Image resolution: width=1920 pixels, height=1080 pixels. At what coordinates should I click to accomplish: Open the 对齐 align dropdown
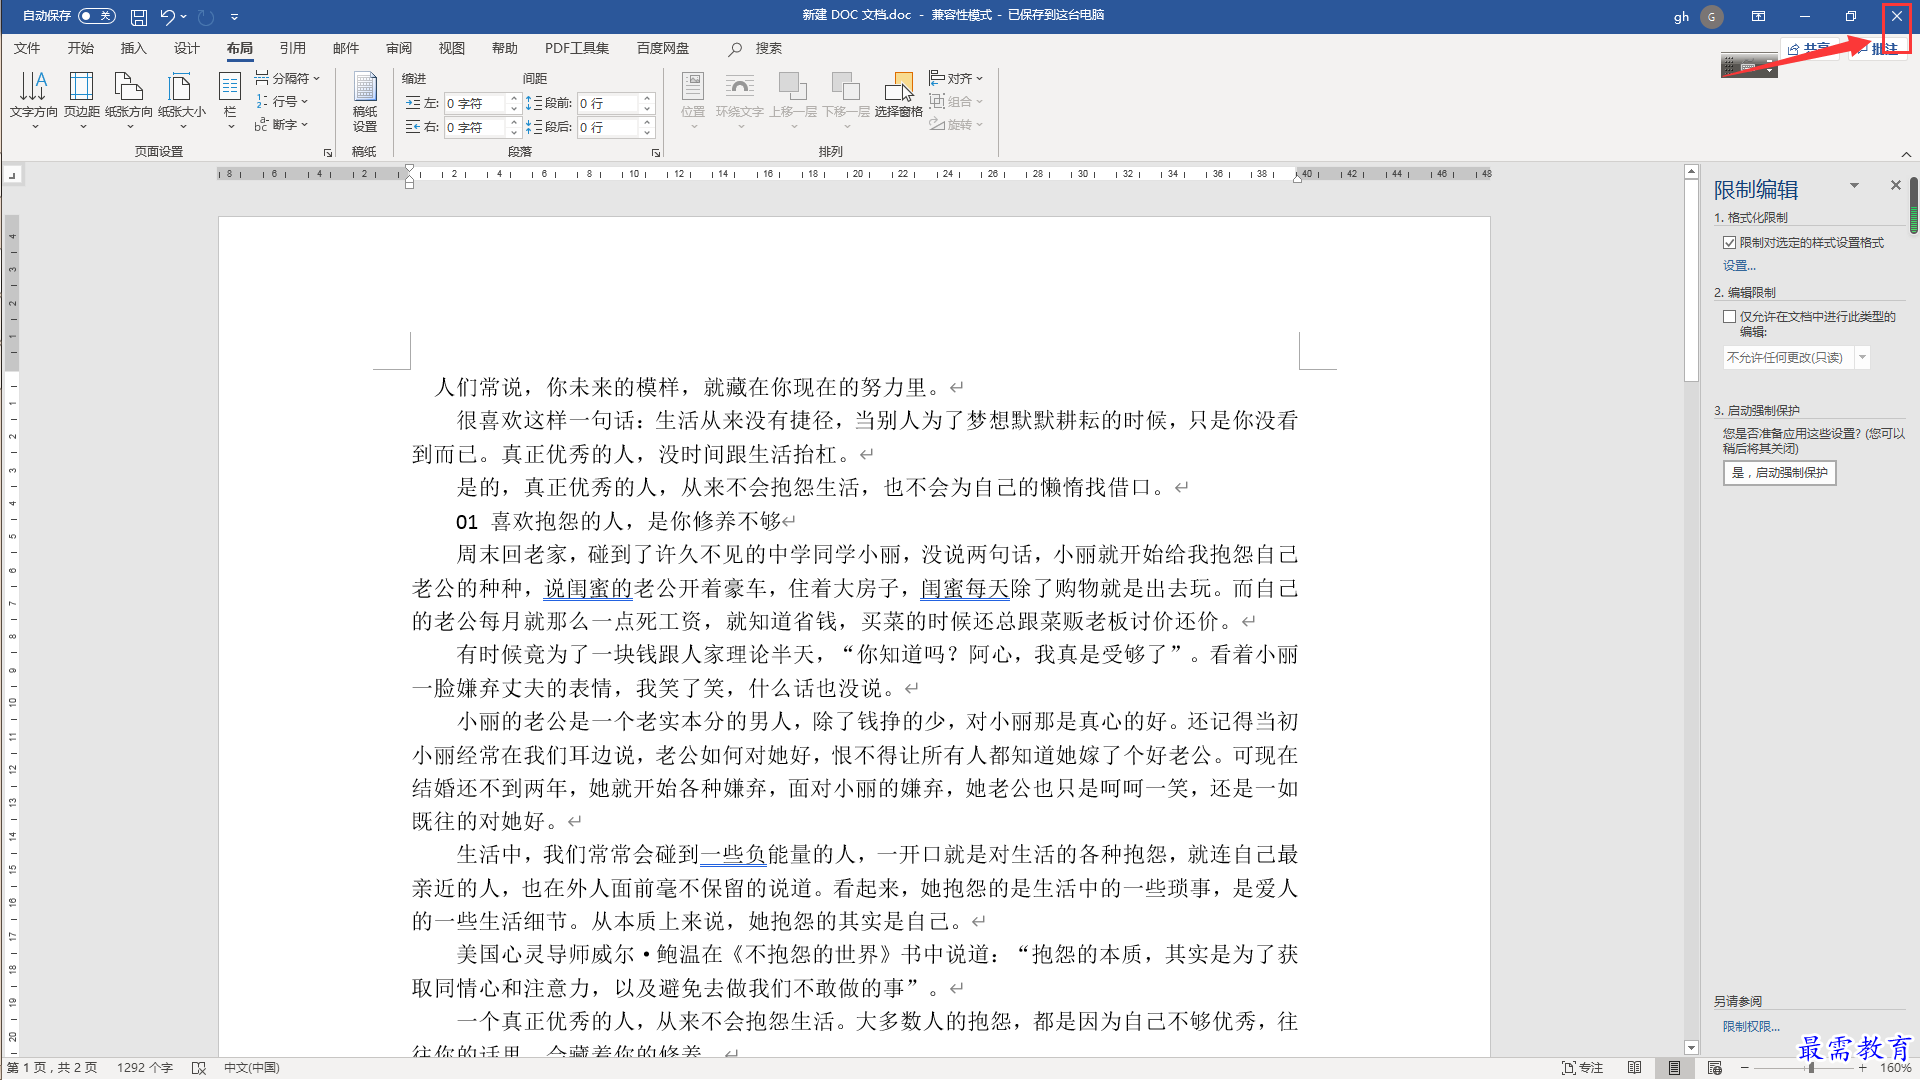coord(956,78)
